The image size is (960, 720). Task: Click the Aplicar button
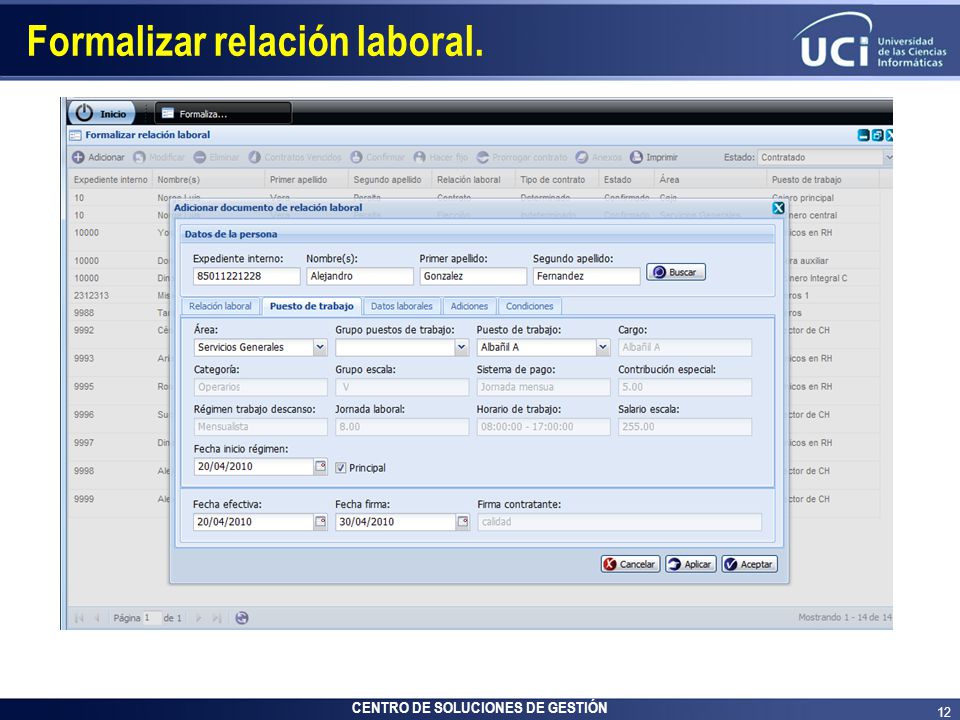coord(691,564)
